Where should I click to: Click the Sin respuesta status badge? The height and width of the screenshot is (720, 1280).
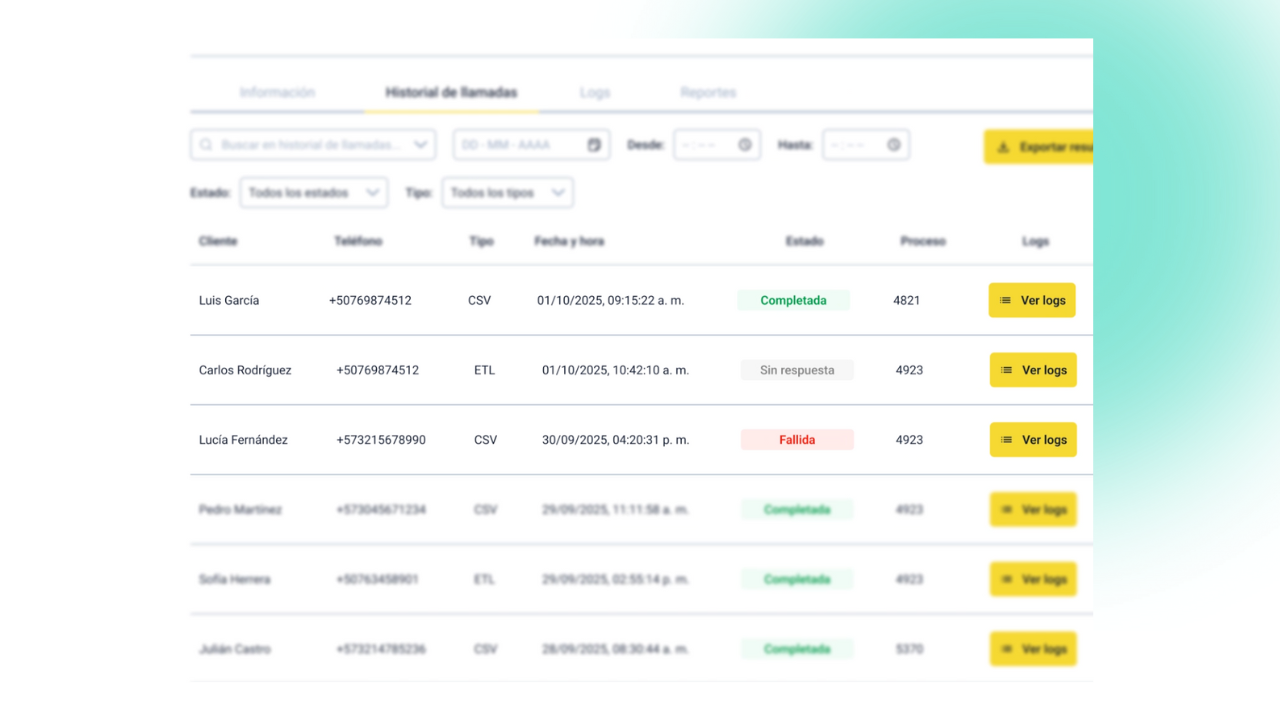point(797,370)
